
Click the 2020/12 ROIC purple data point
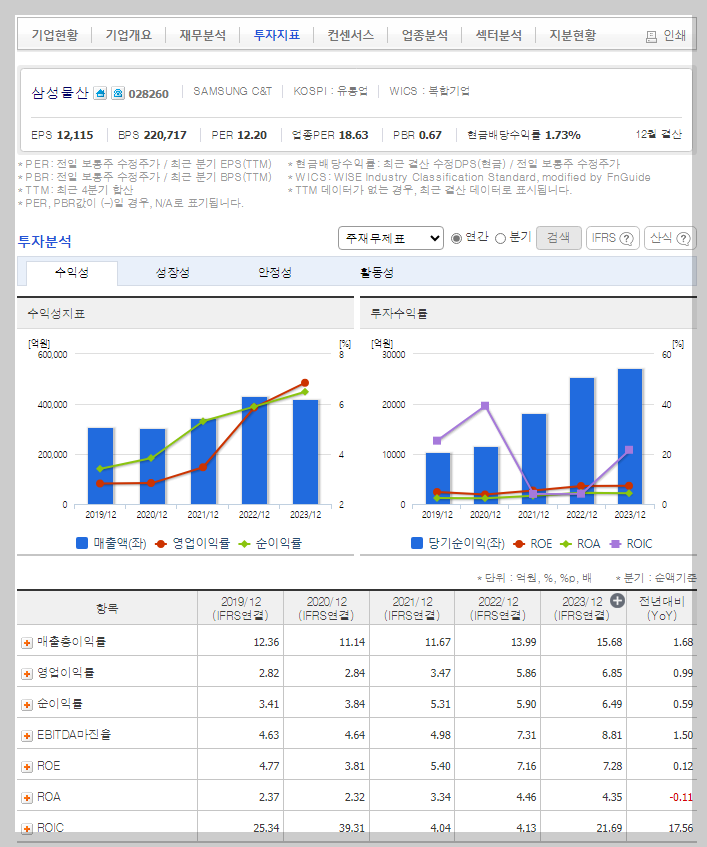[485, 406]
